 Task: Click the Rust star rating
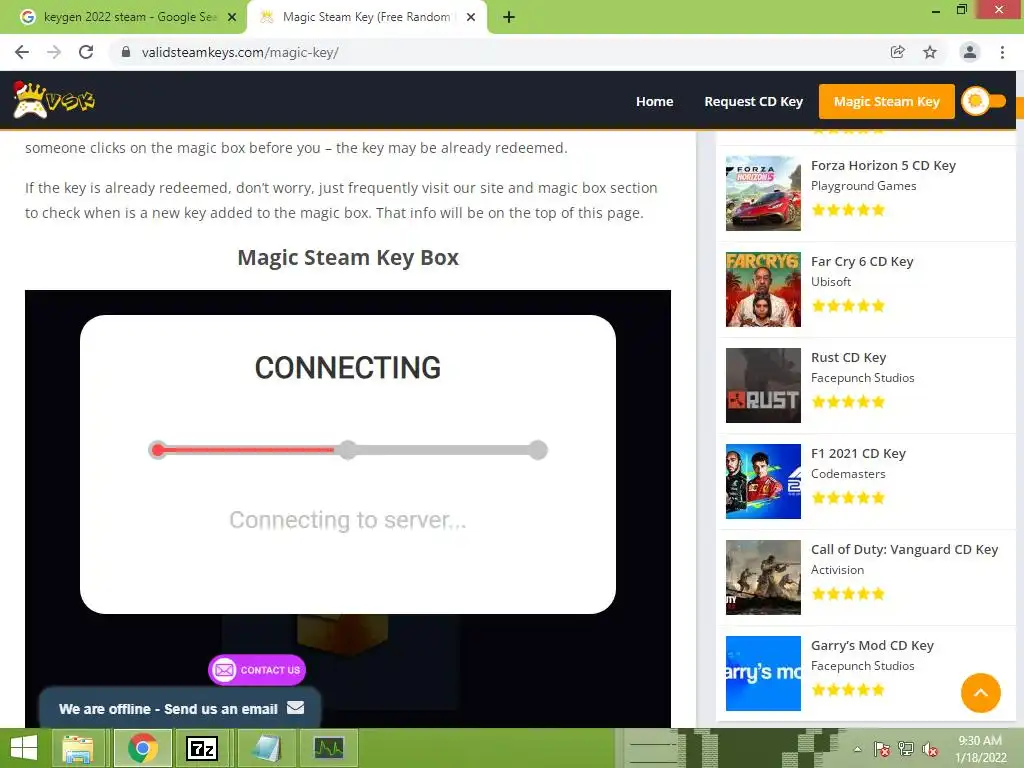click(x=848, y=402)
